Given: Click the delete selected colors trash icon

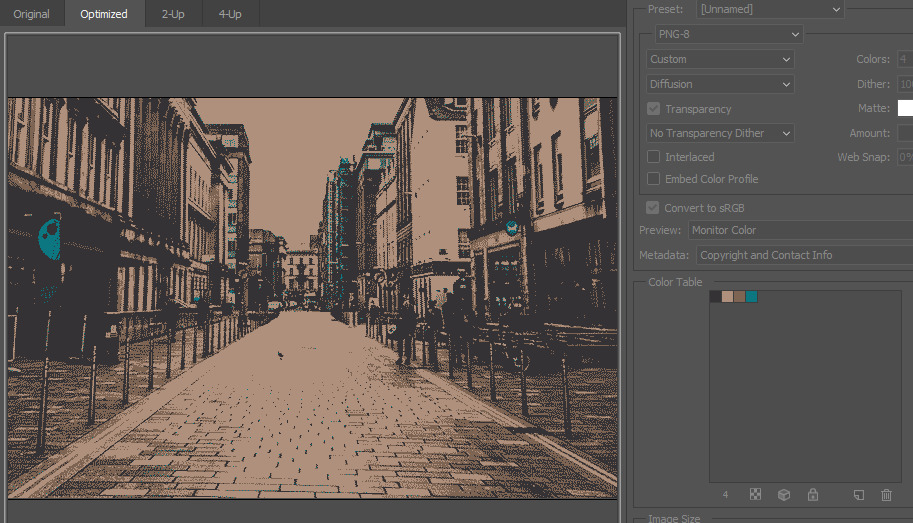Looking at the screenshot, I should [886, 494].
